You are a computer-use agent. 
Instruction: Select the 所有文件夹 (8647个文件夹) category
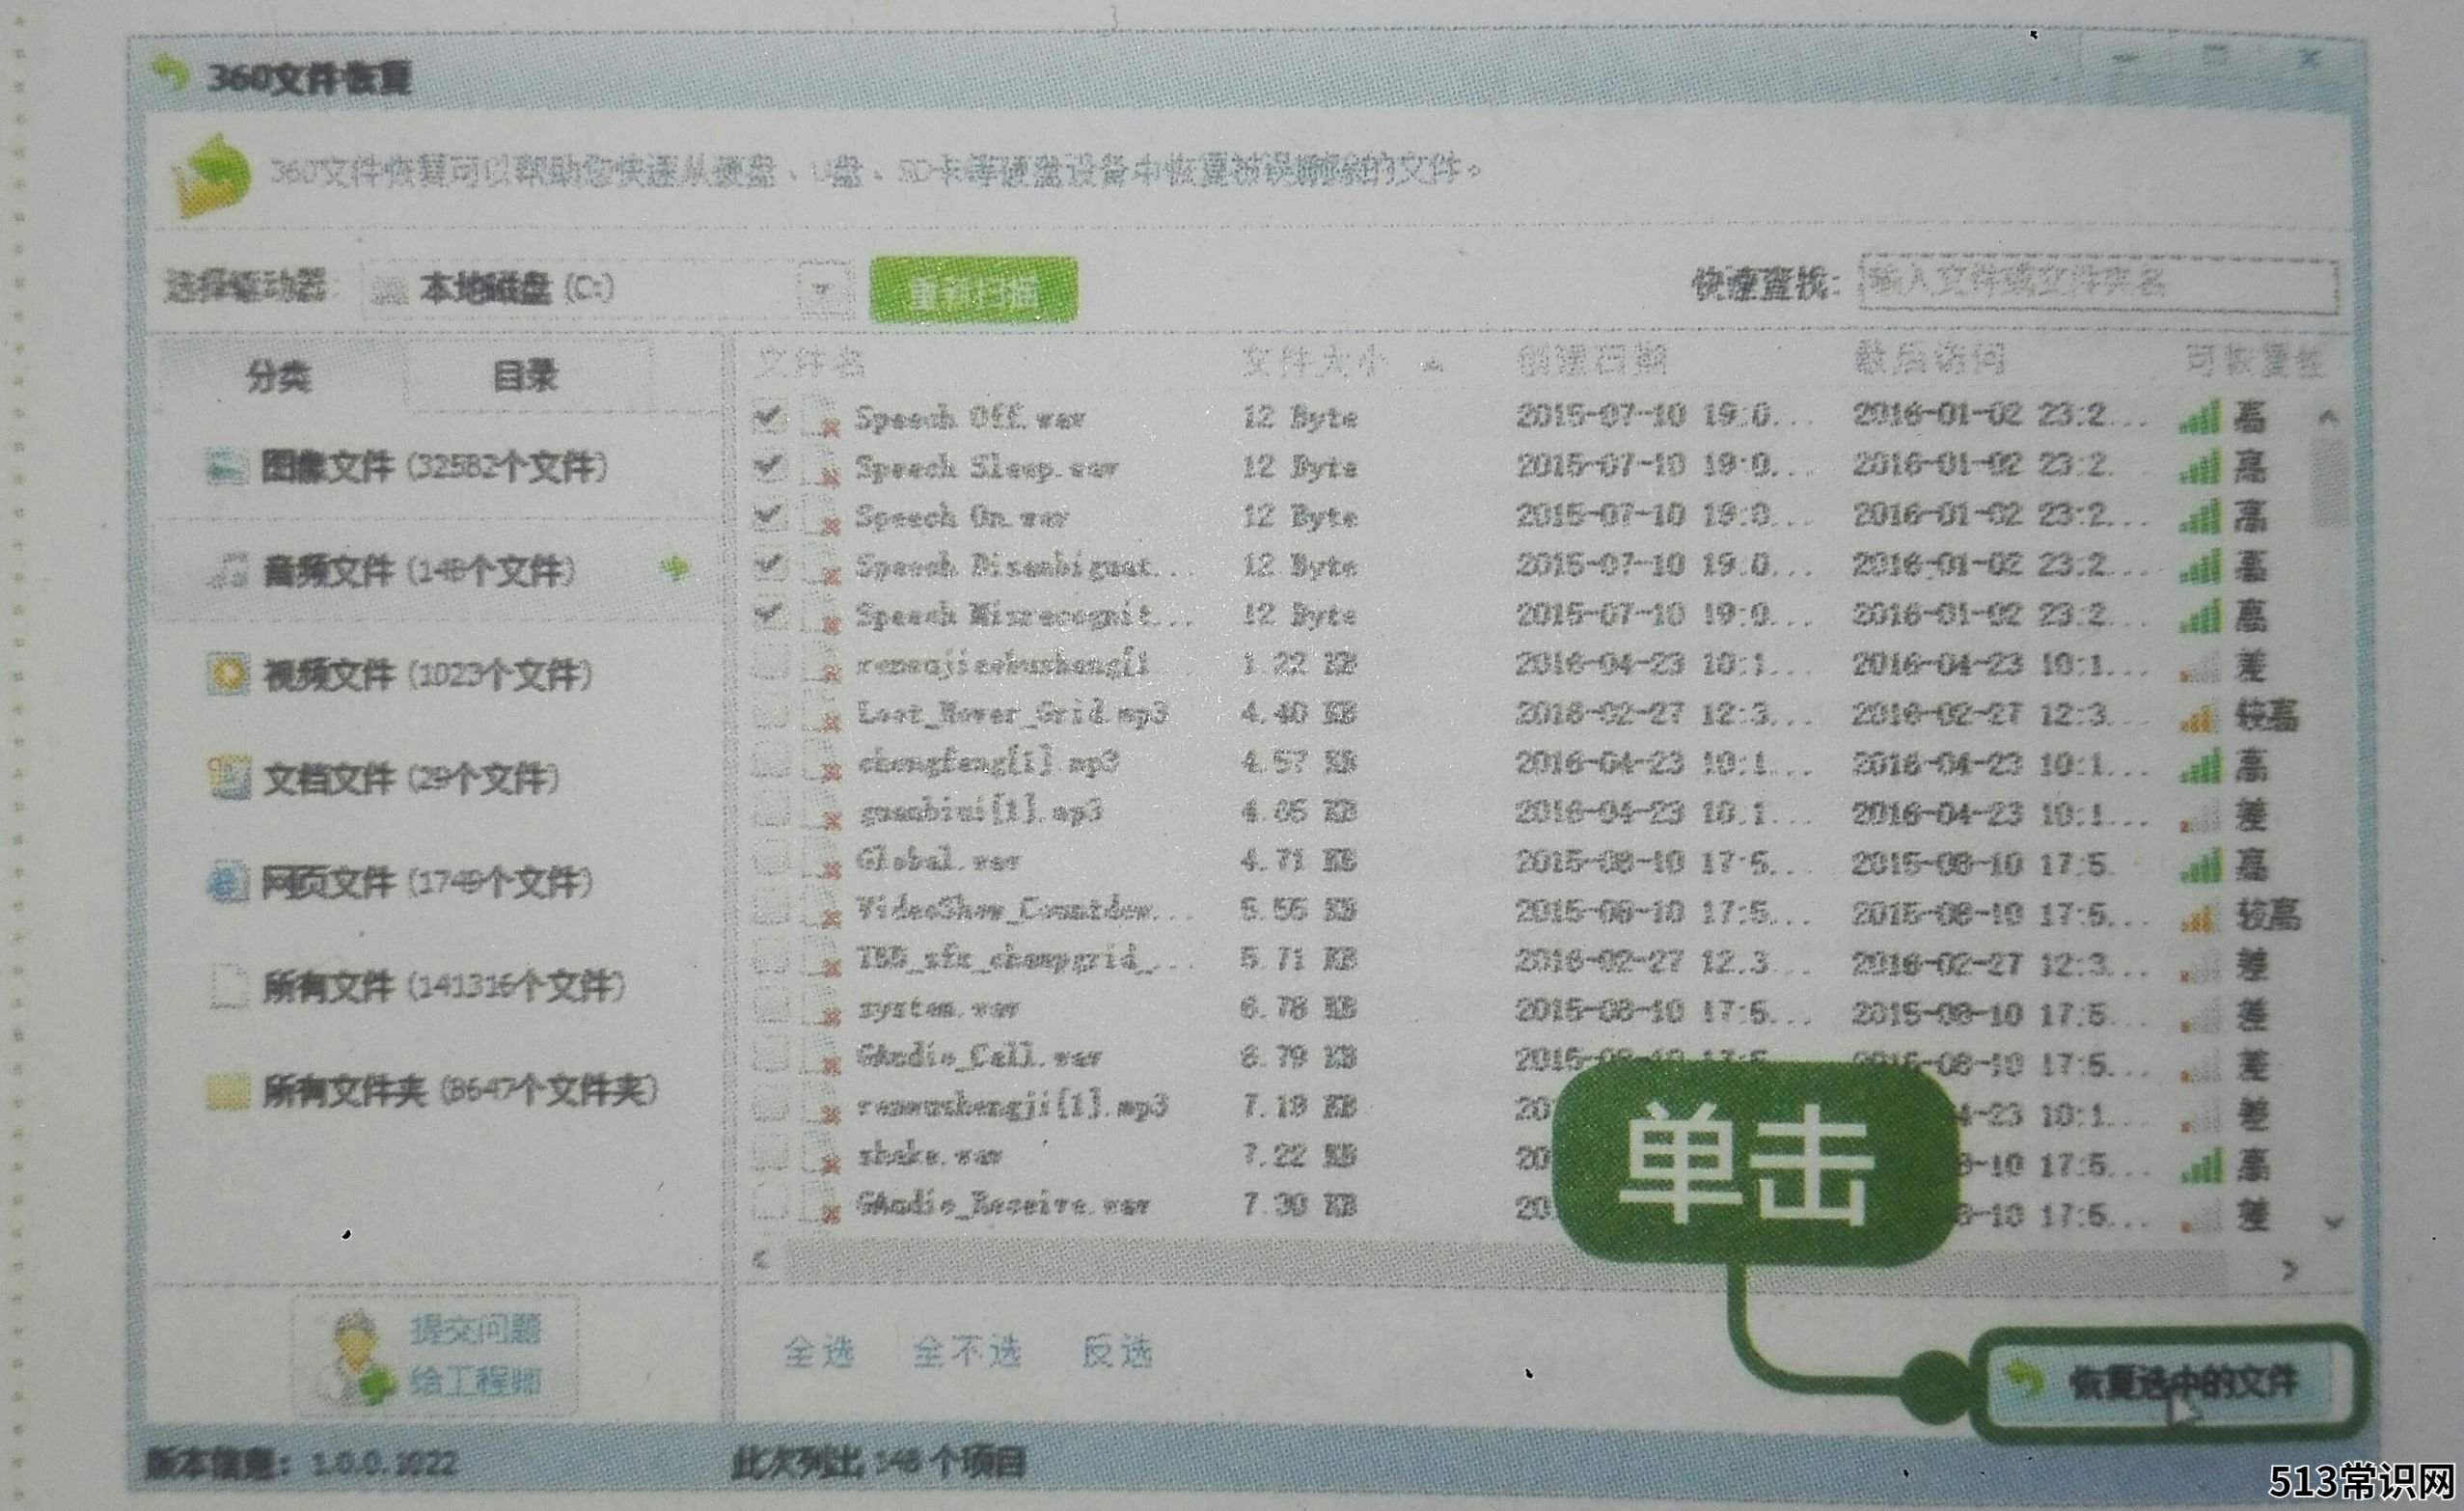click(x=436, y=1091)
